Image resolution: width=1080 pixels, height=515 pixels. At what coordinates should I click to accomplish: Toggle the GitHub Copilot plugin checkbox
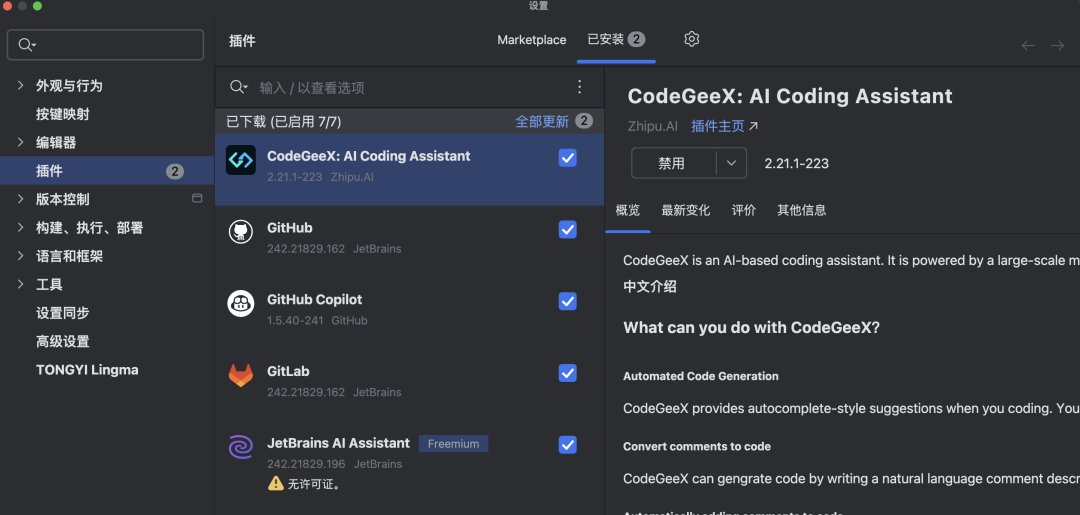point(568,301)
